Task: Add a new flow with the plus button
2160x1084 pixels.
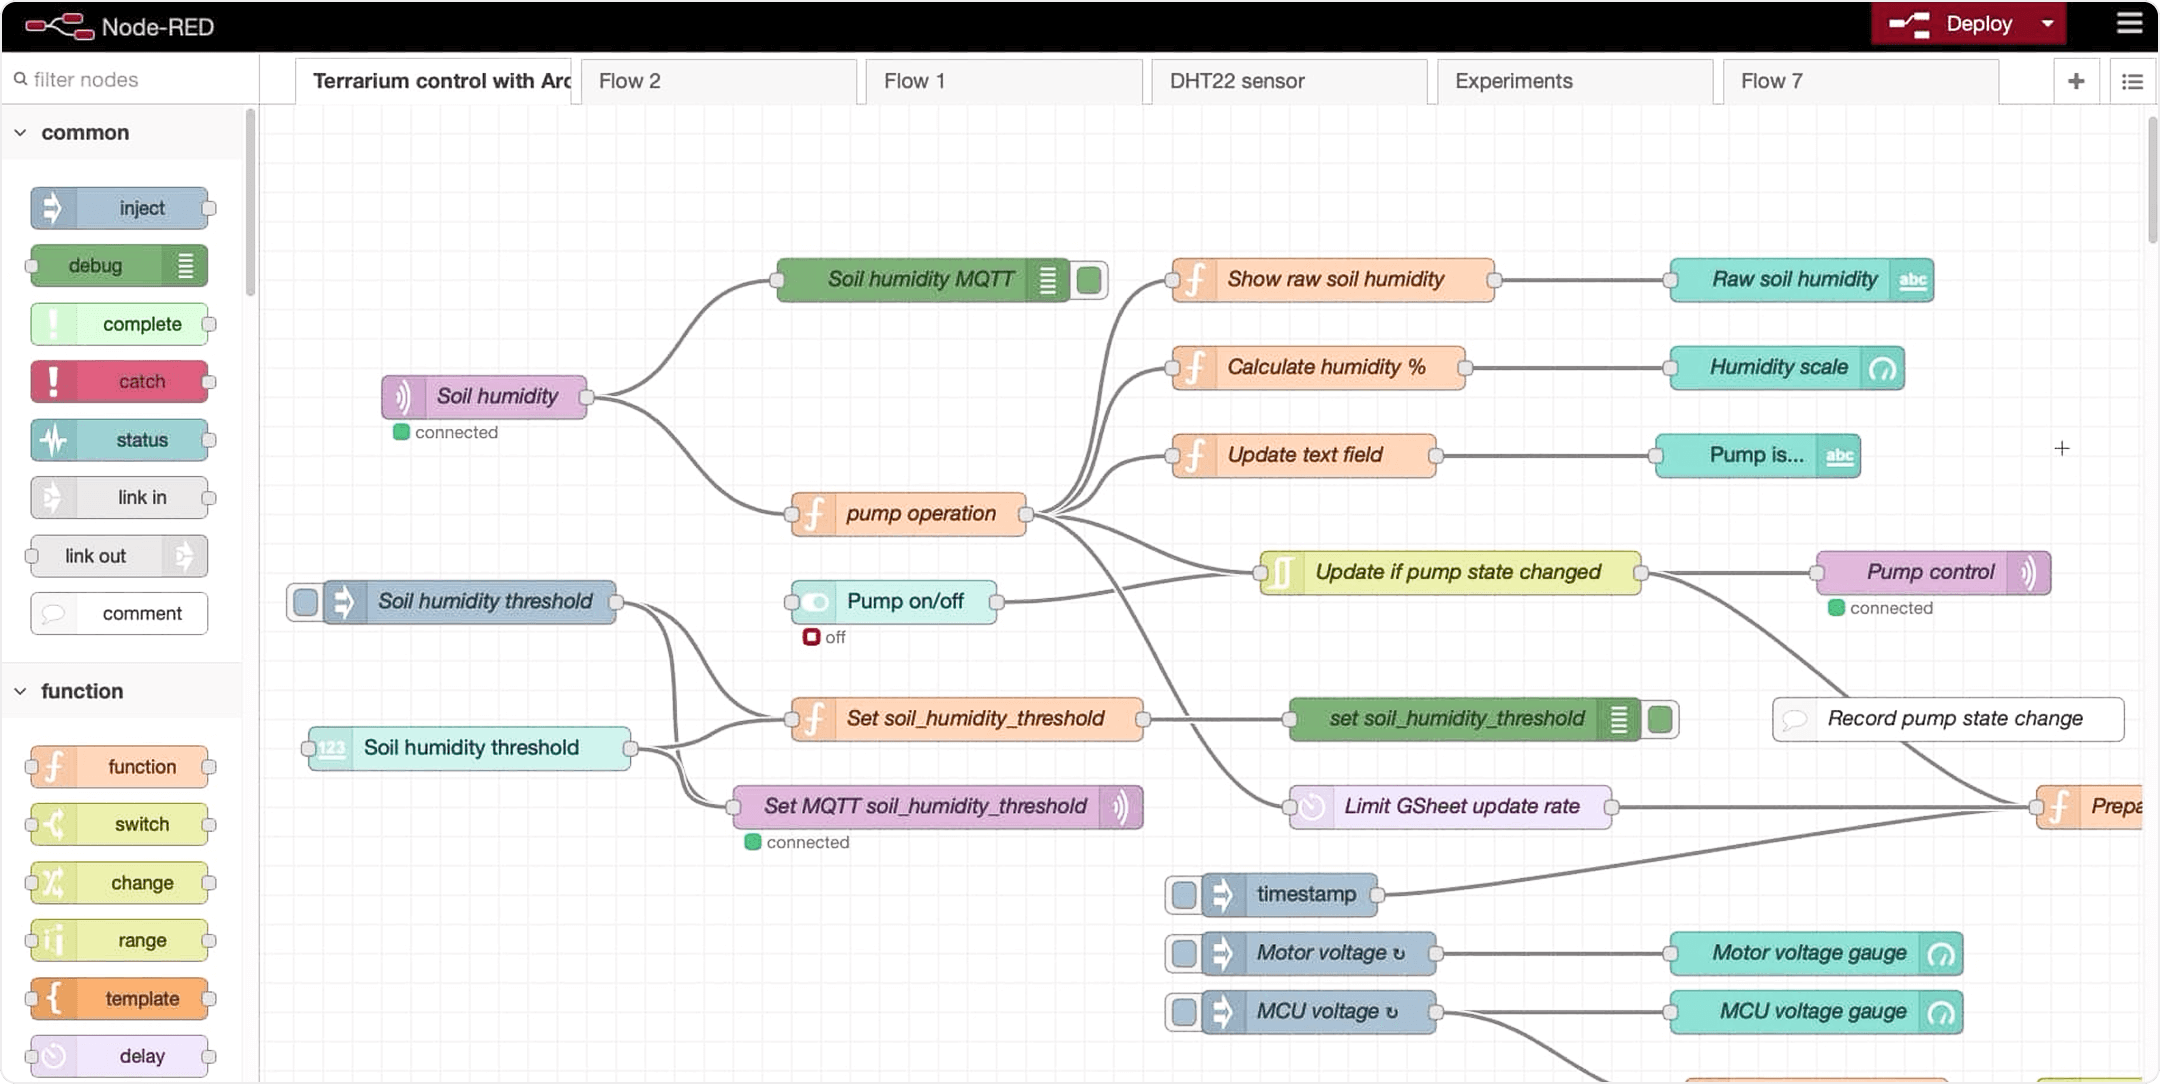Action: click(2078, 80)
